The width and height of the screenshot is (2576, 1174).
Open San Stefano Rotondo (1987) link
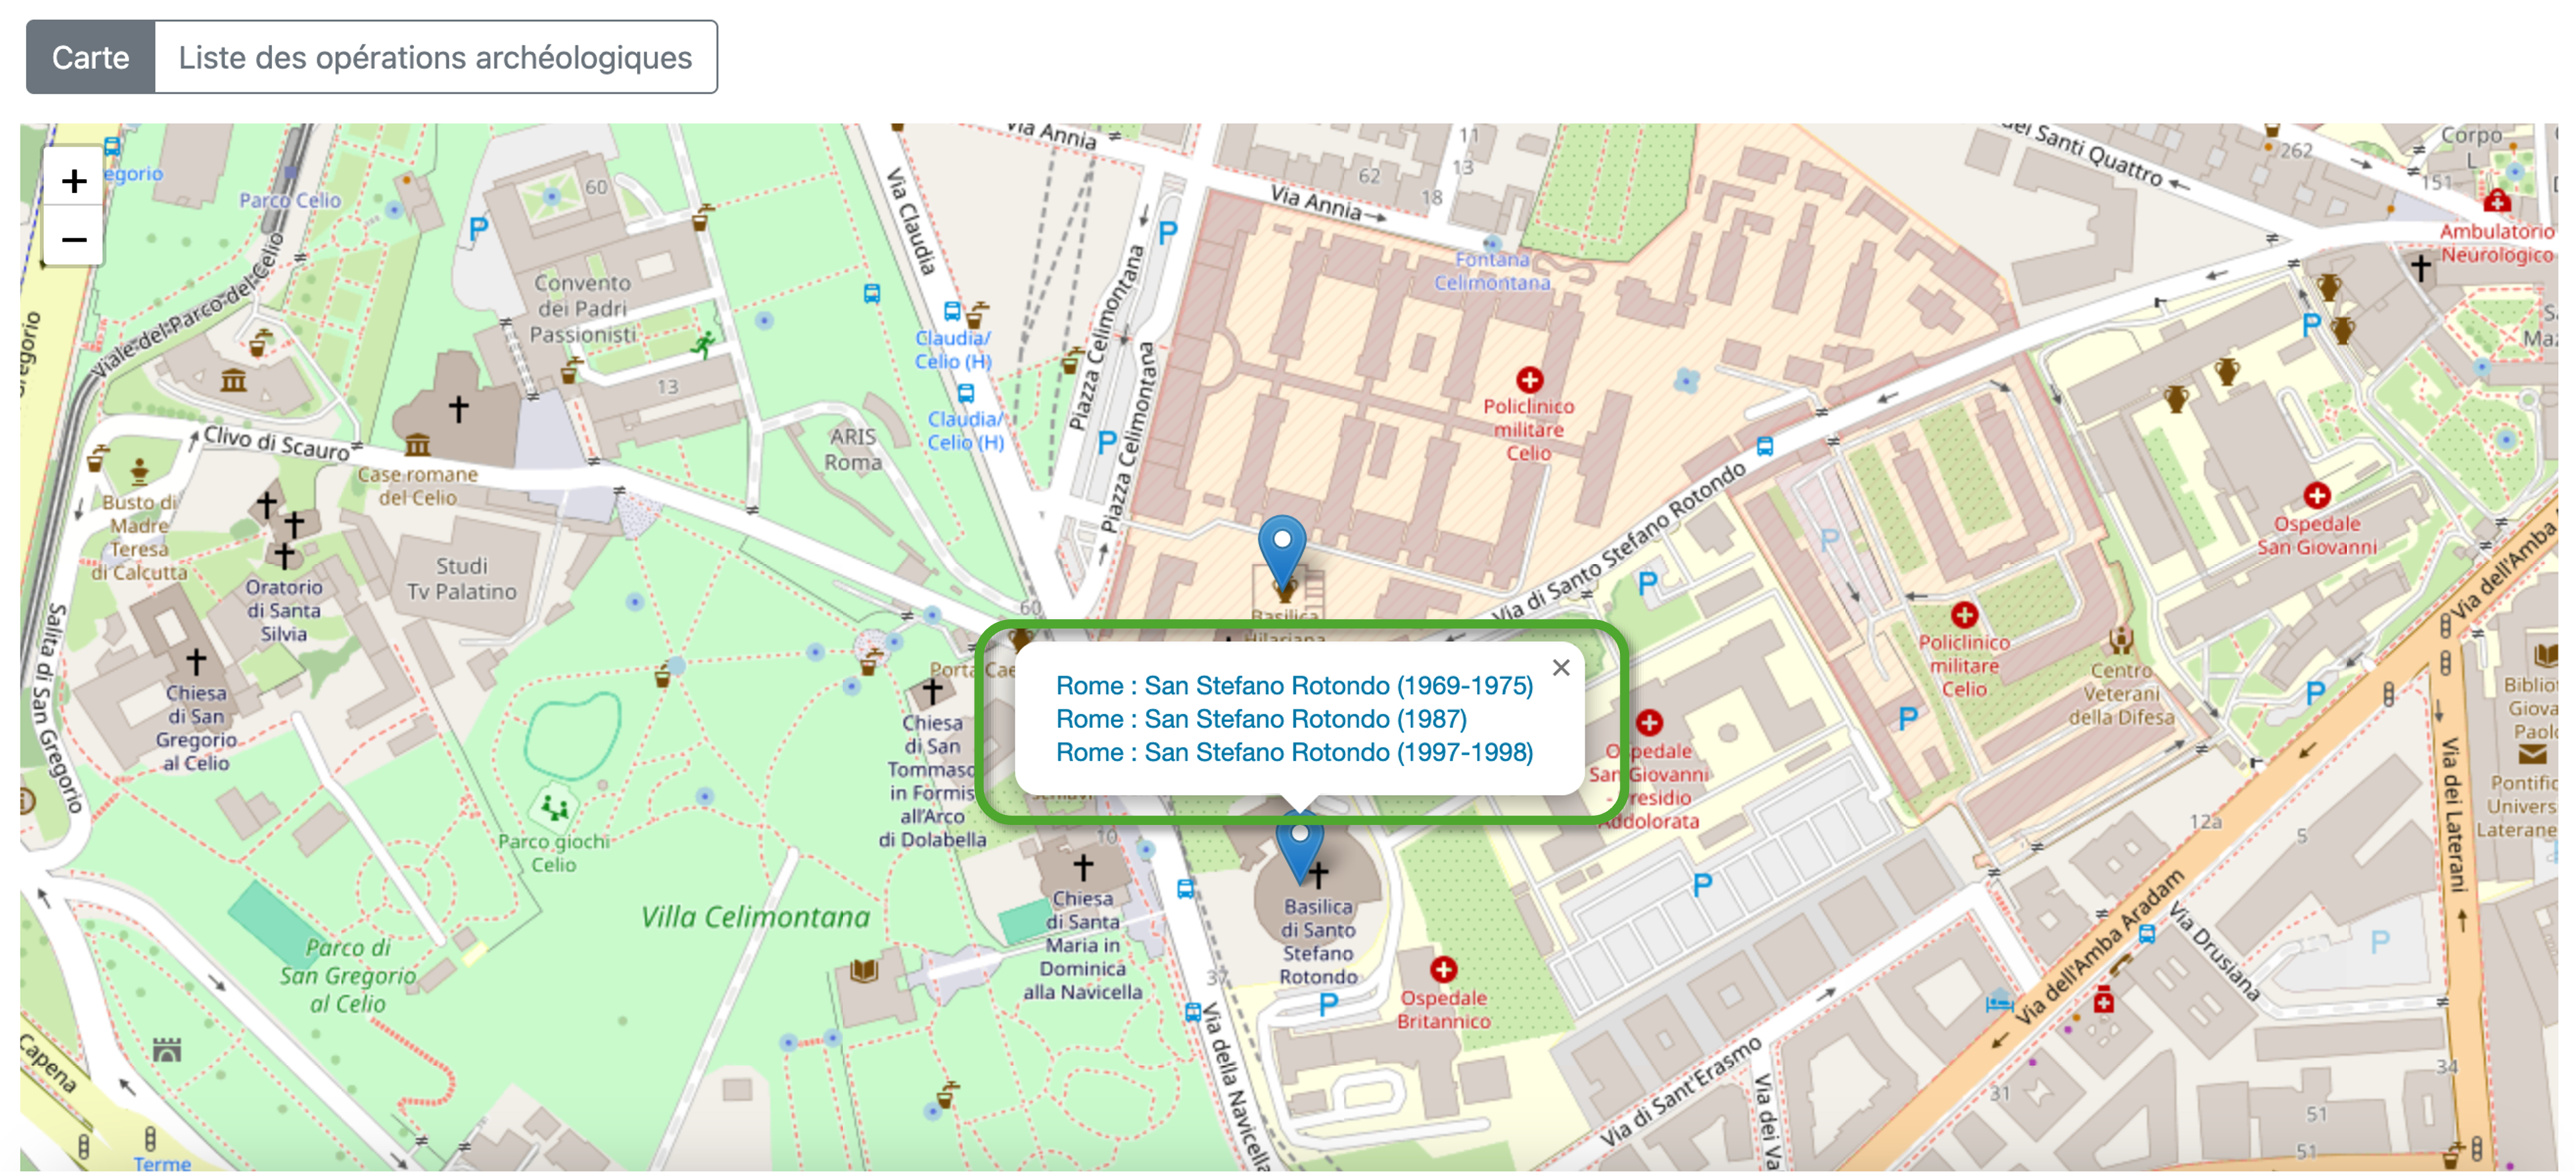tap(1260, 719)
